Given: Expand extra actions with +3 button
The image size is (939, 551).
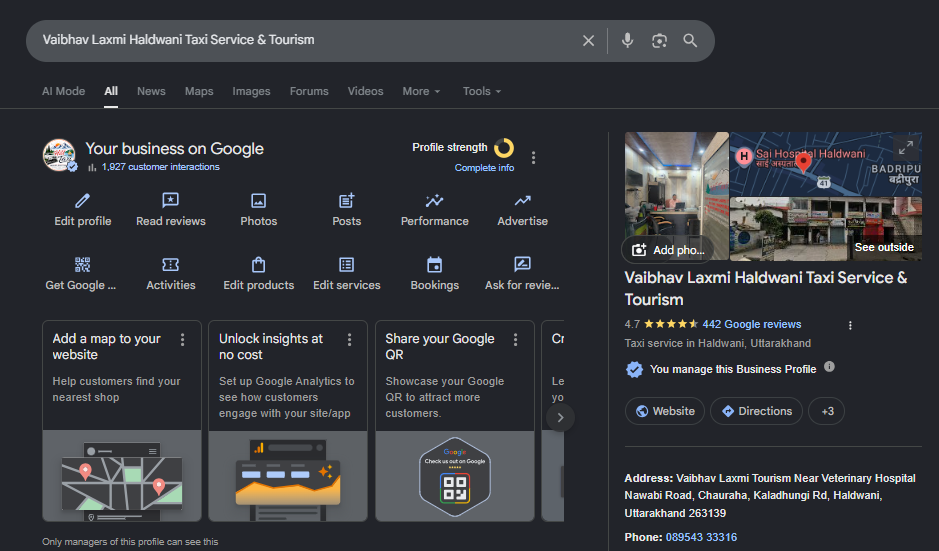Looking at the screenshot, I should coord(827,411).
